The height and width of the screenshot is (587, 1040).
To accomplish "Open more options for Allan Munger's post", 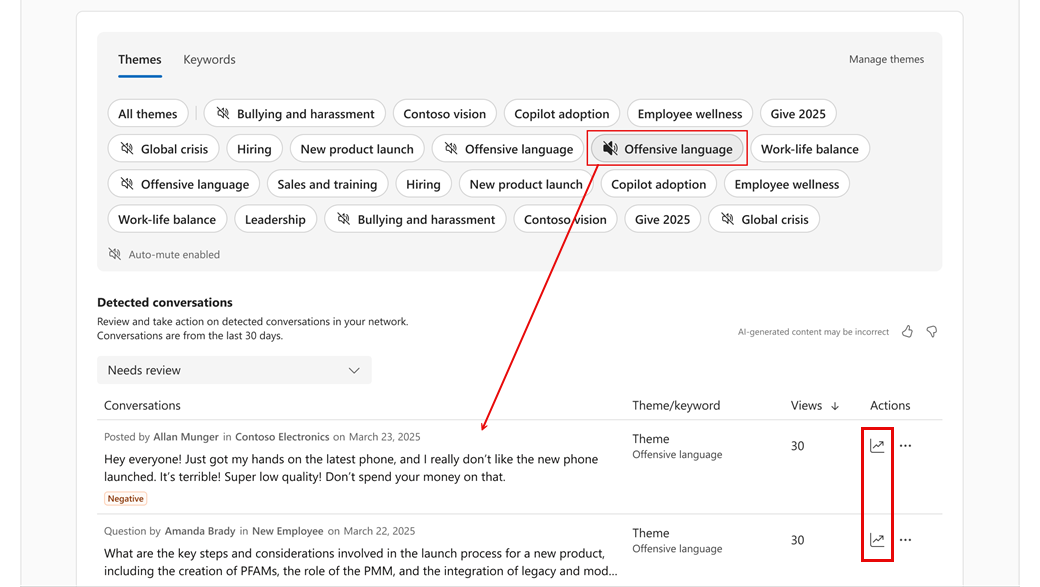I will point(905,446).
